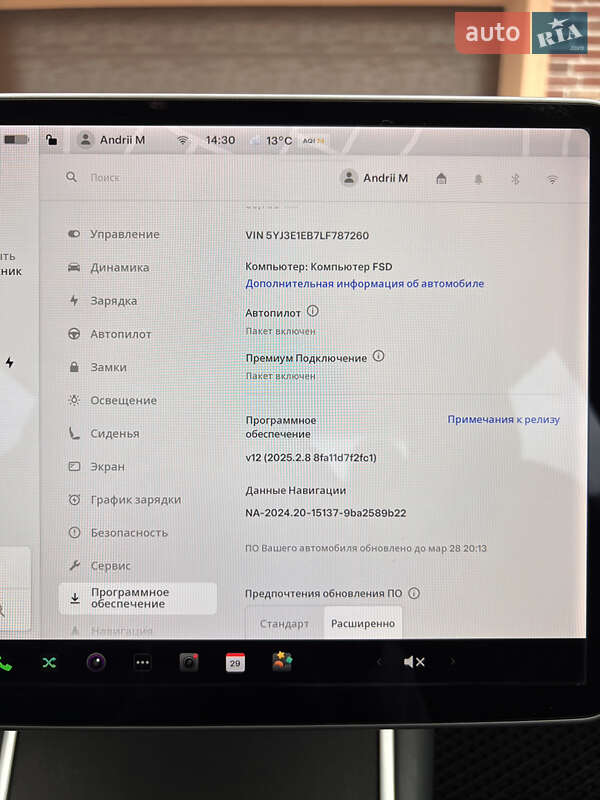Open the Автопилот settings menu
The width and height of the screenshot is (600, 800).
click(110, 334)
